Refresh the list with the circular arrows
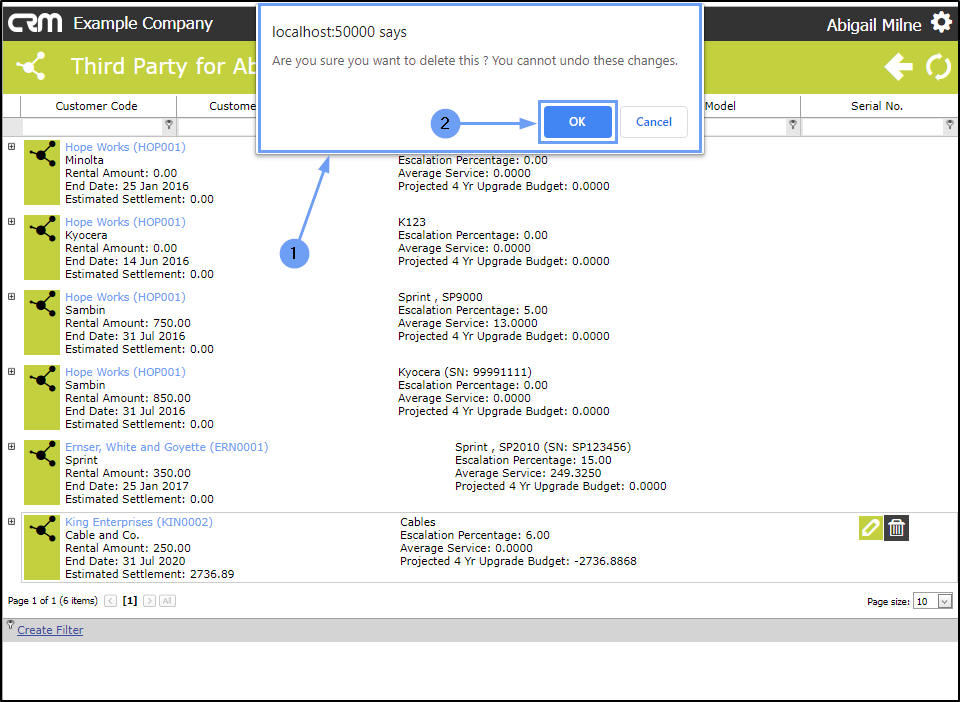 point(939,66)
